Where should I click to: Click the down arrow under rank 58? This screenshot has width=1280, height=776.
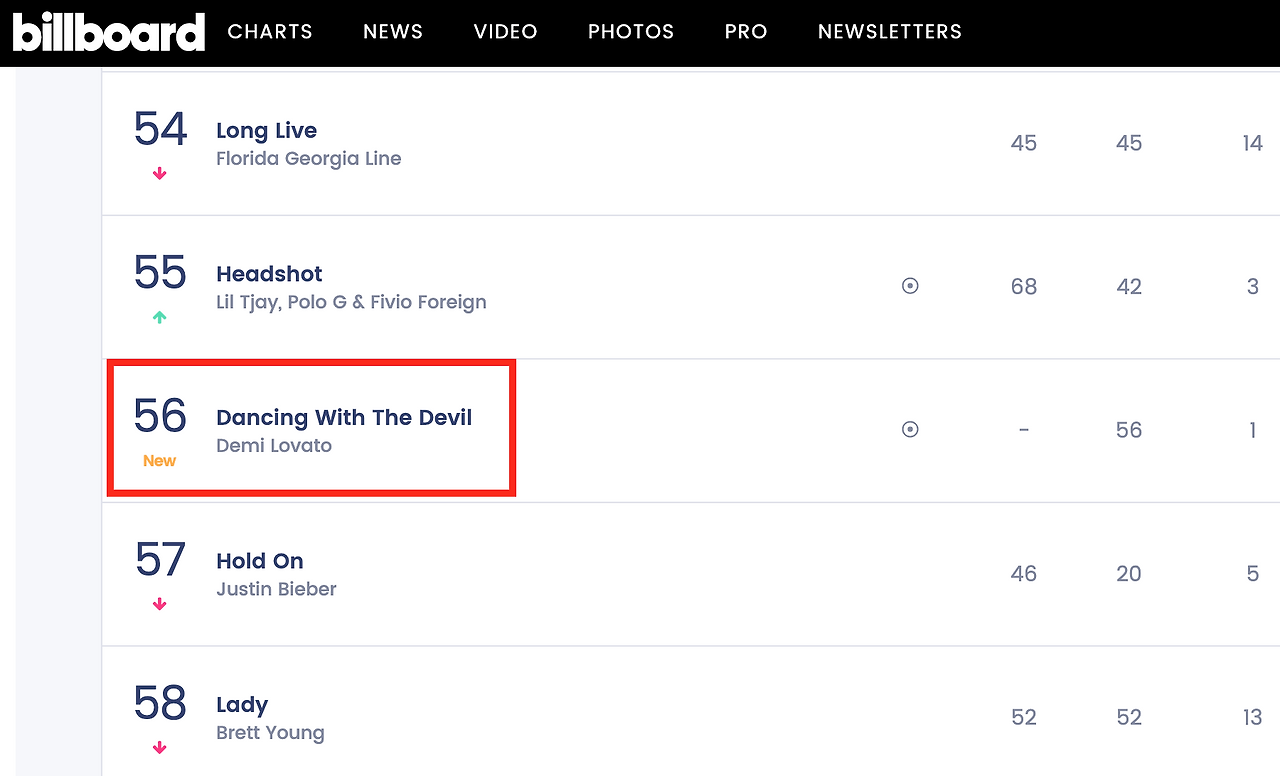(x=160, y=748)
